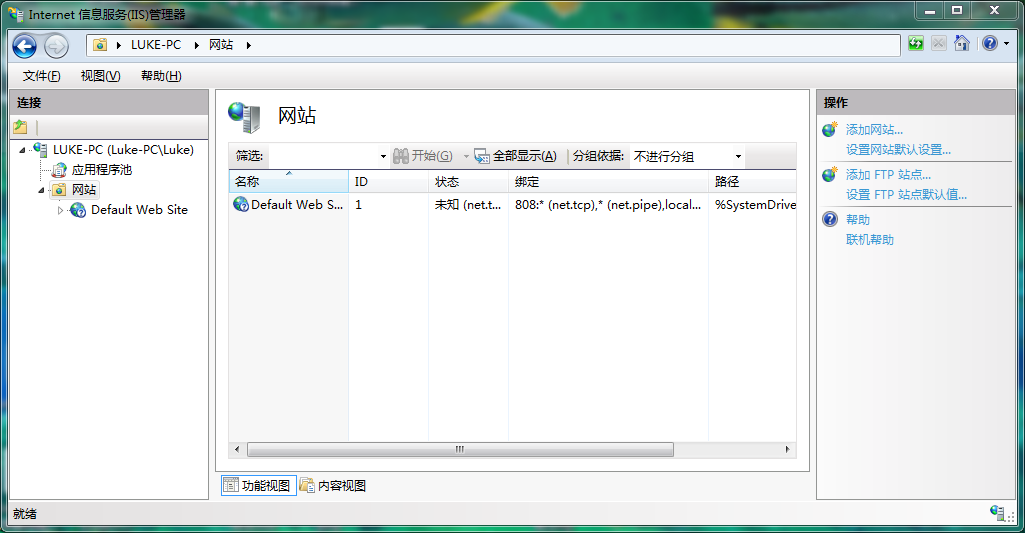The height and width of the screenshot is (533, 1025).
Task: Click 全部显示(A) button
Action: click(516, 156)
